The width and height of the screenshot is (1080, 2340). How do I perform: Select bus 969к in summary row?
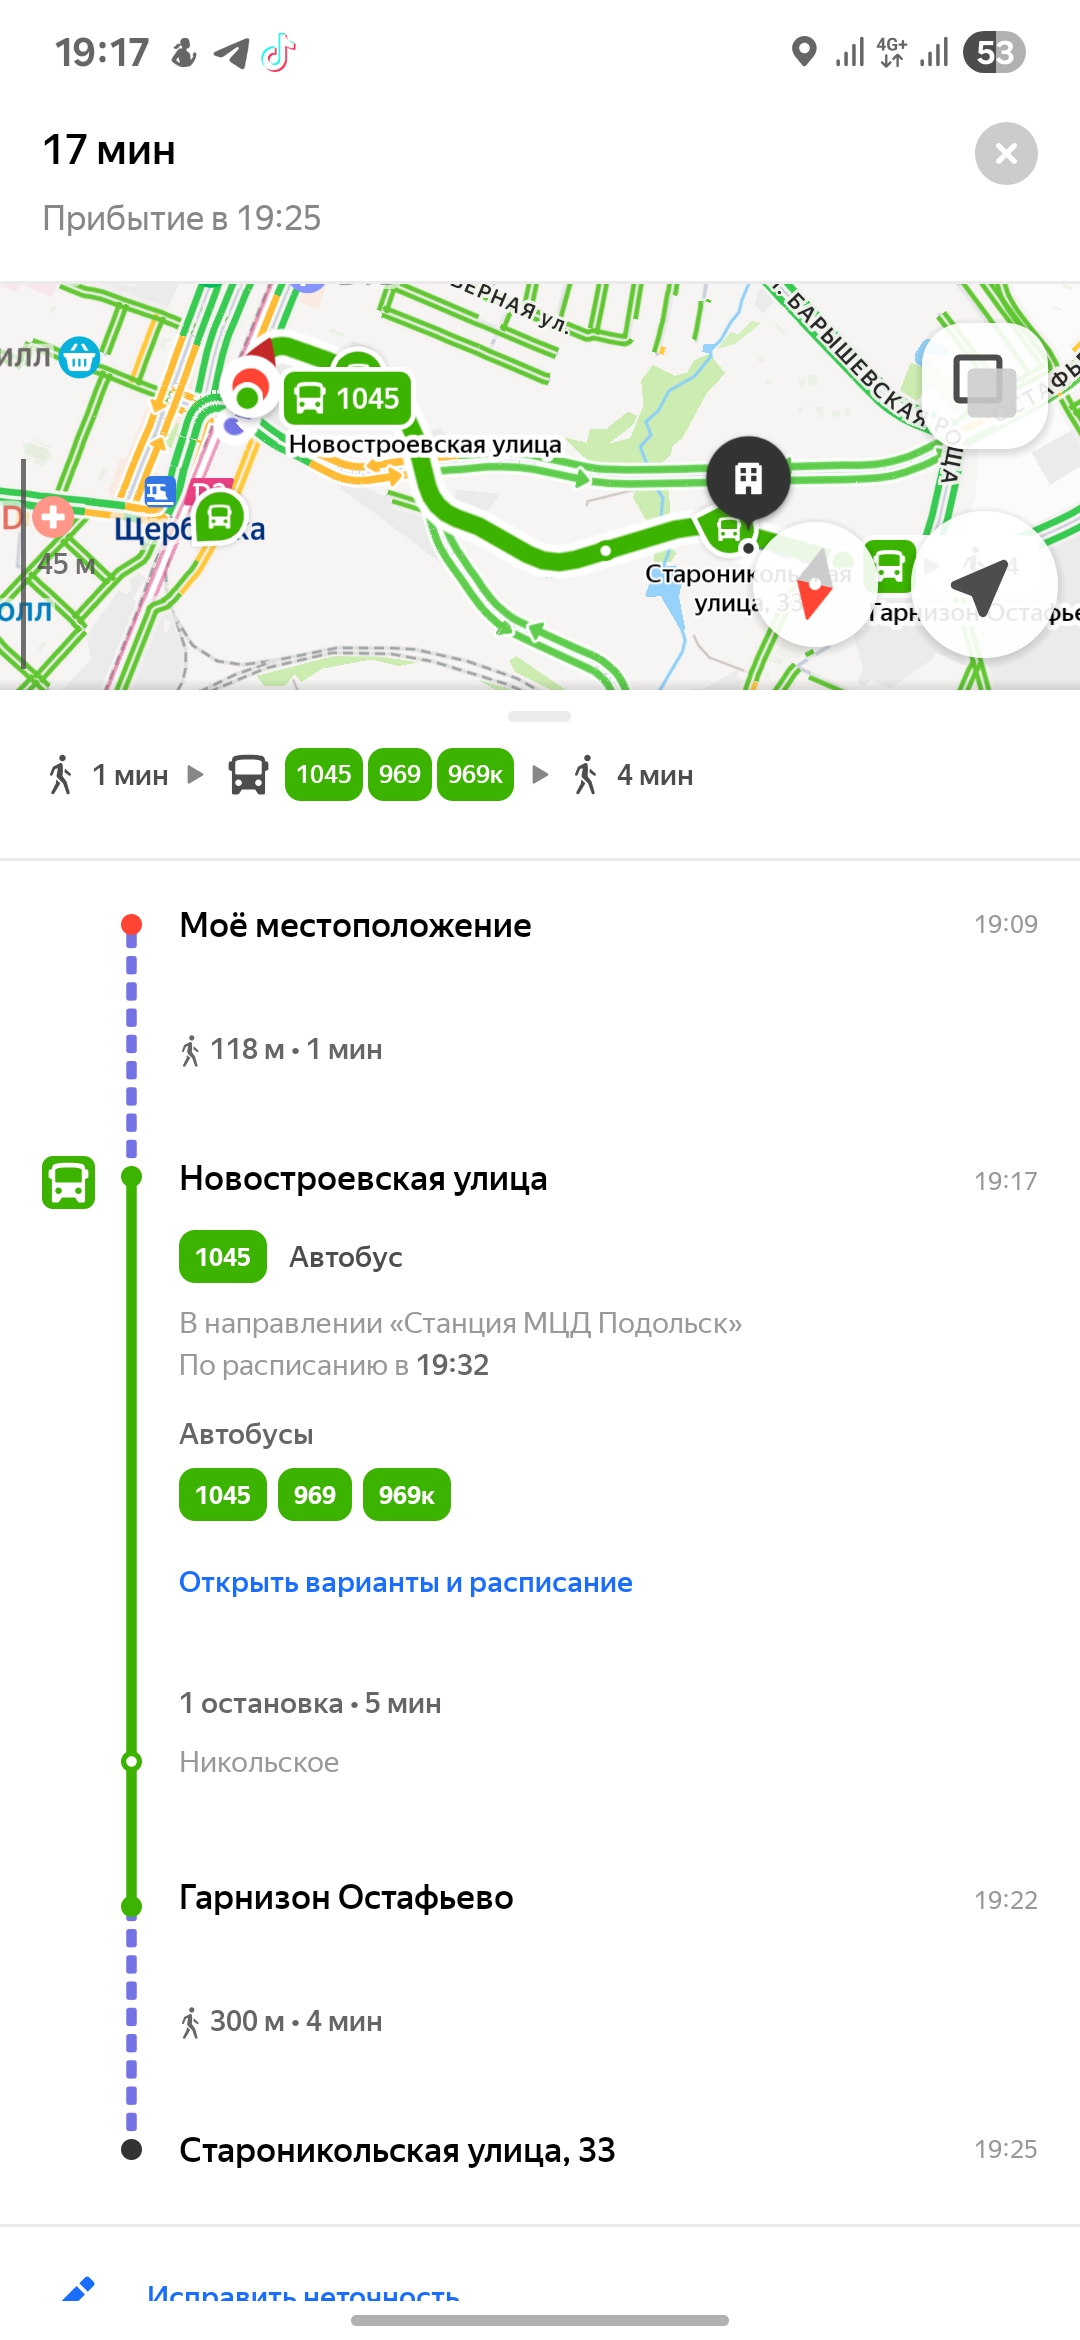[475, 775]
